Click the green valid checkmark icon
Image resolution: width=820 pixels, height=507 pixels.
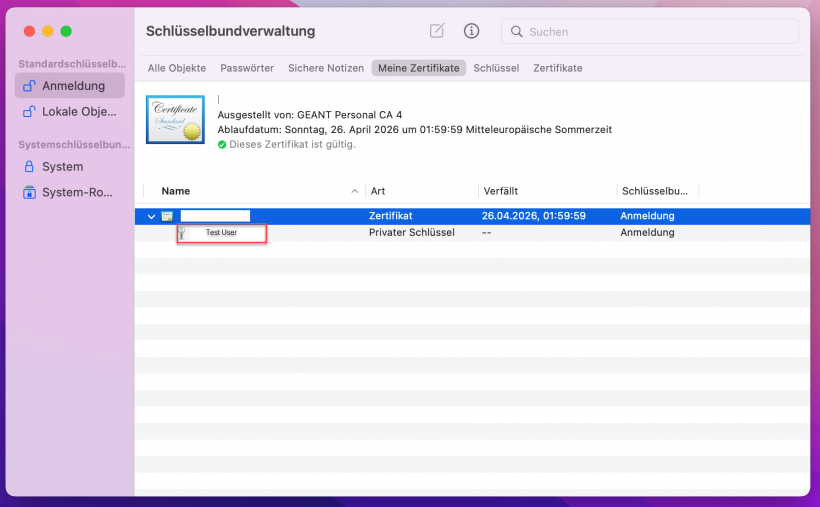(x=222, y=144)
